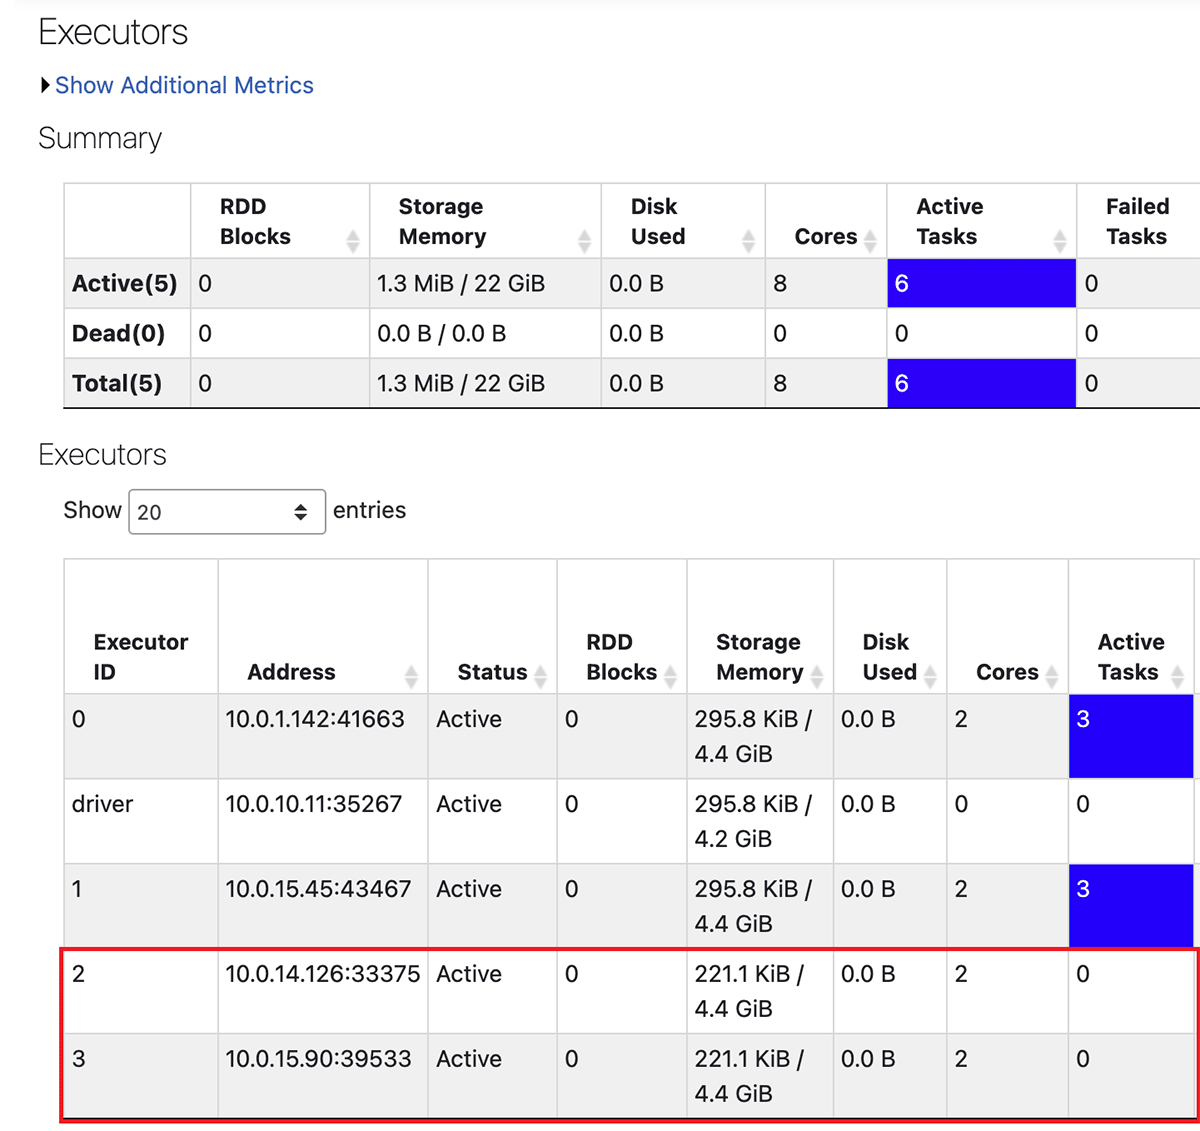Expand Show Additional Metrics disclosure triangle

pos(45,86)
